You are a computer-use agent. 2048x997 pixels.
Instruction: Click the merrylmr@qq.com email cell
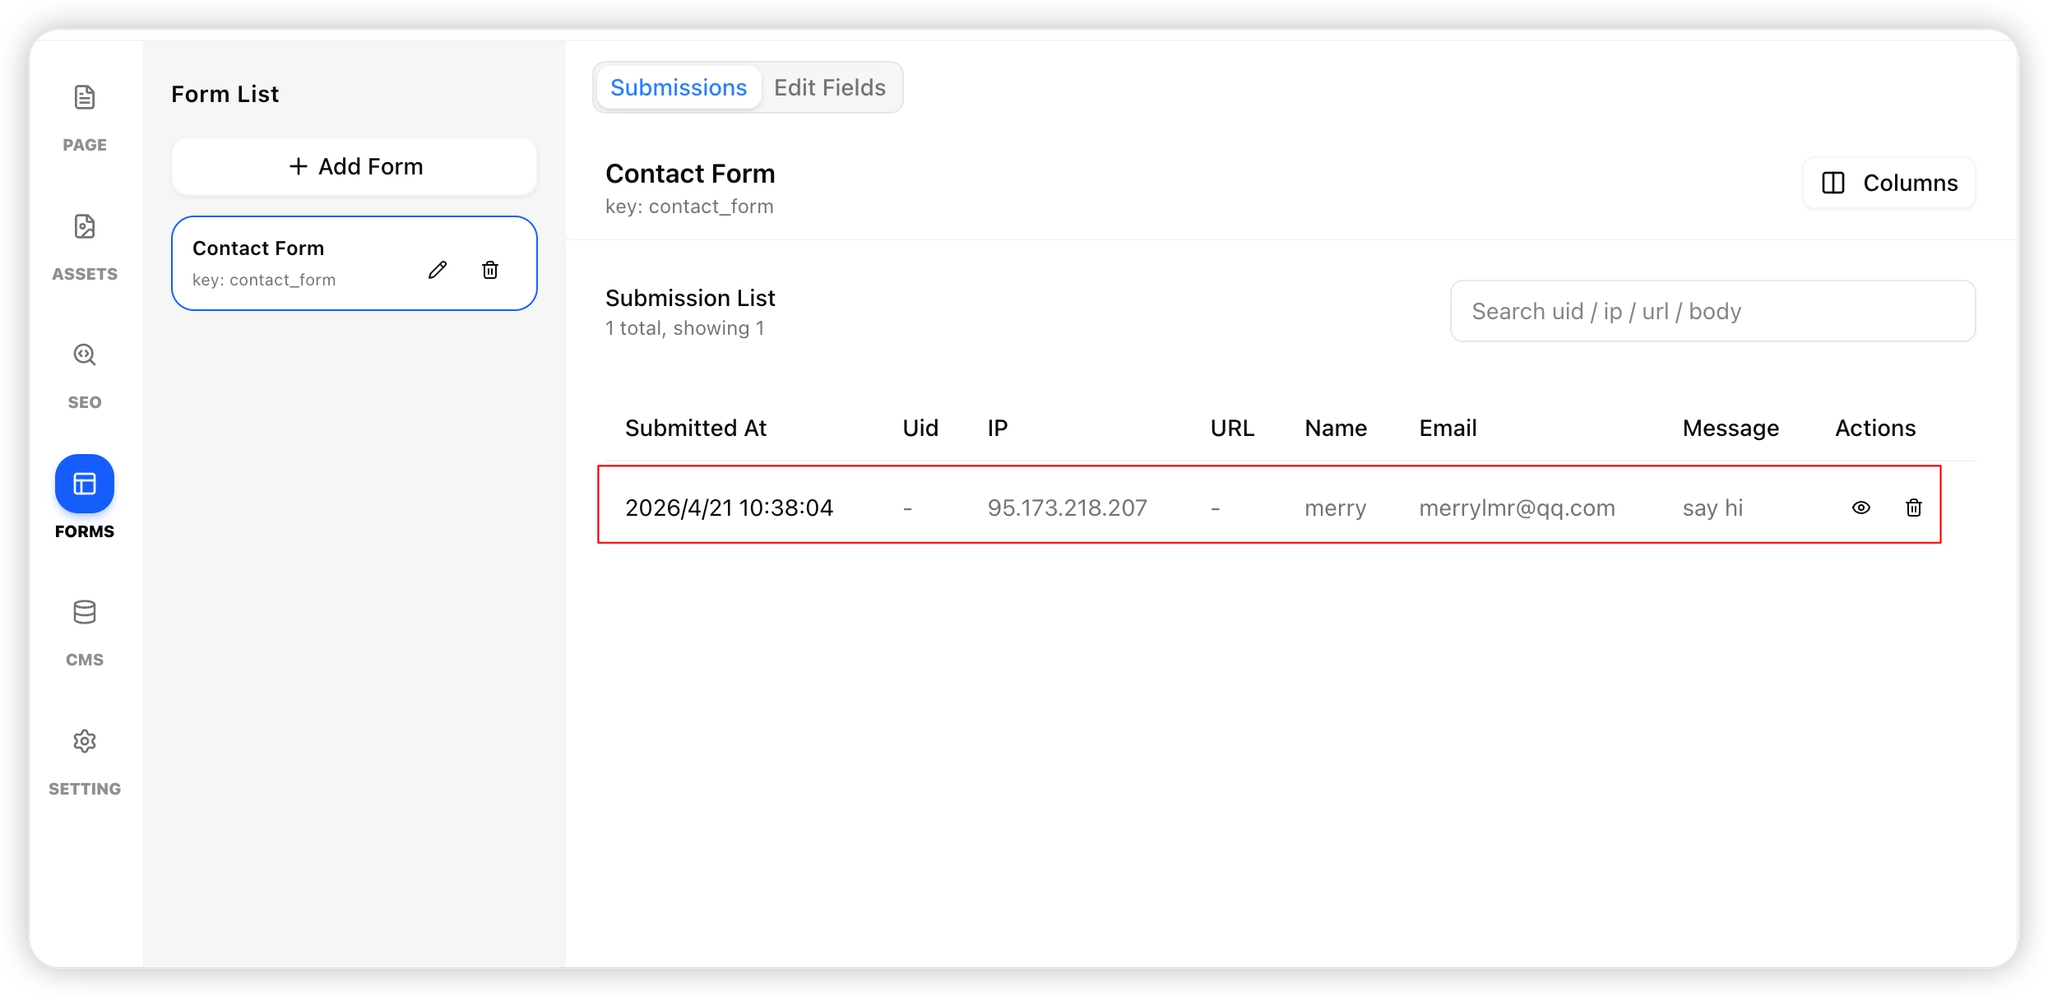(1516, 508)
